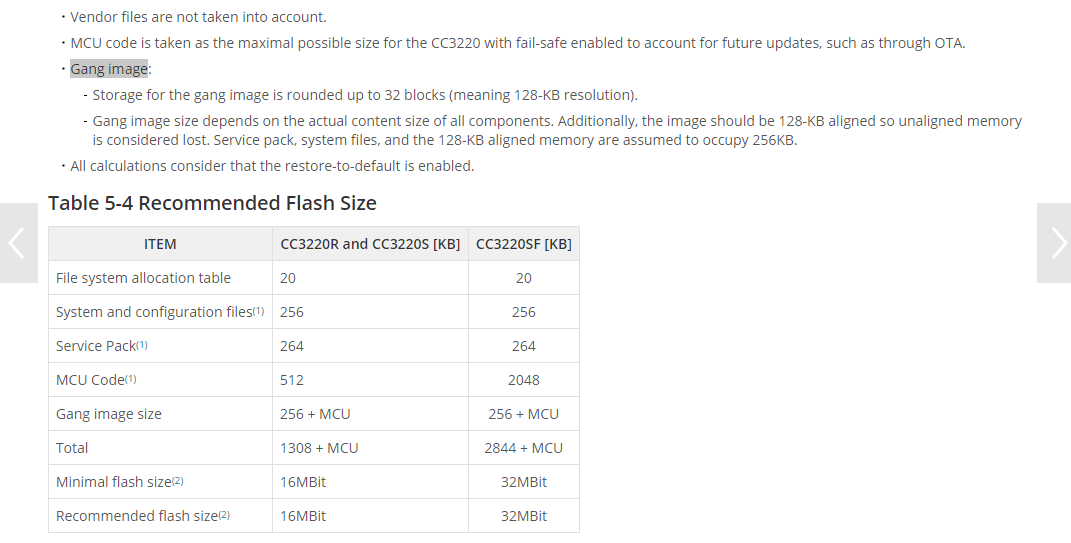
Task: Select the CC3220SF [KB] column header
Action: (x=523, y=244)
